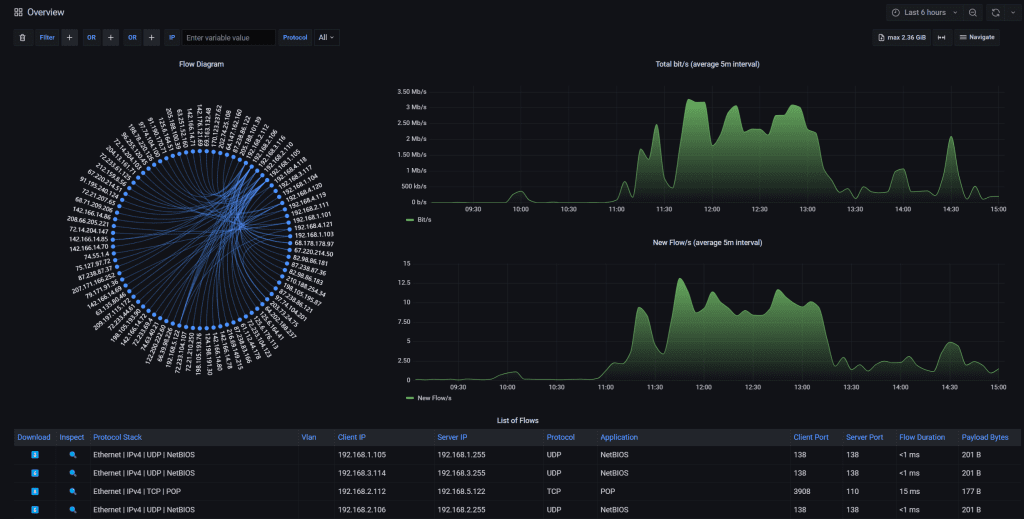The height and width of the screenshot is (519, 1024).
Task: Open the Last 6 hours time picker
Action: 924,12
